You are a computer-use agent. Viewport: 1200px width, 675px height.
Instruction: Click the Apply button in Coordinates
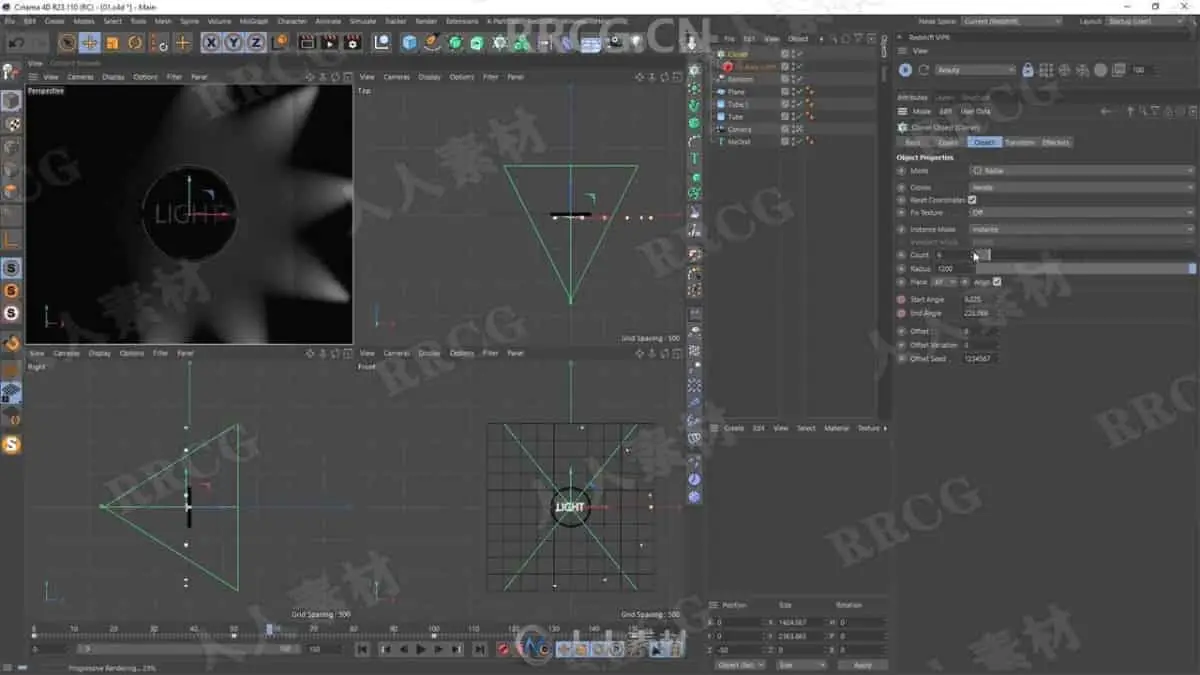862,665
